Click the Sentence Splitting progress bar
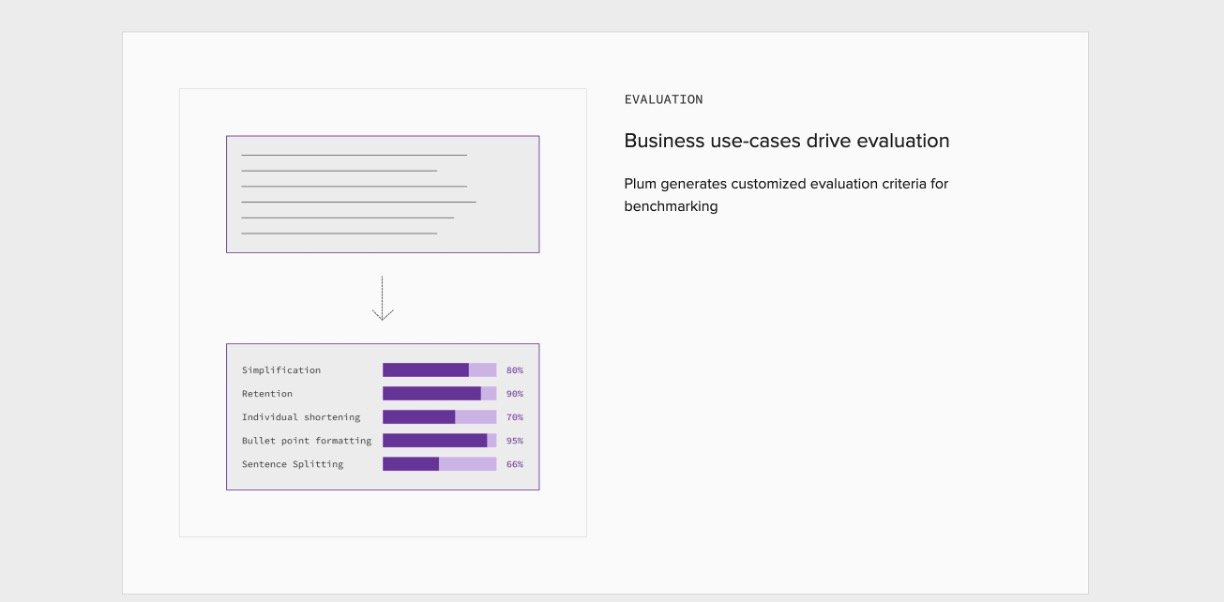The width and height of the screenshot is (1224, 602). [x=439, y=464]
